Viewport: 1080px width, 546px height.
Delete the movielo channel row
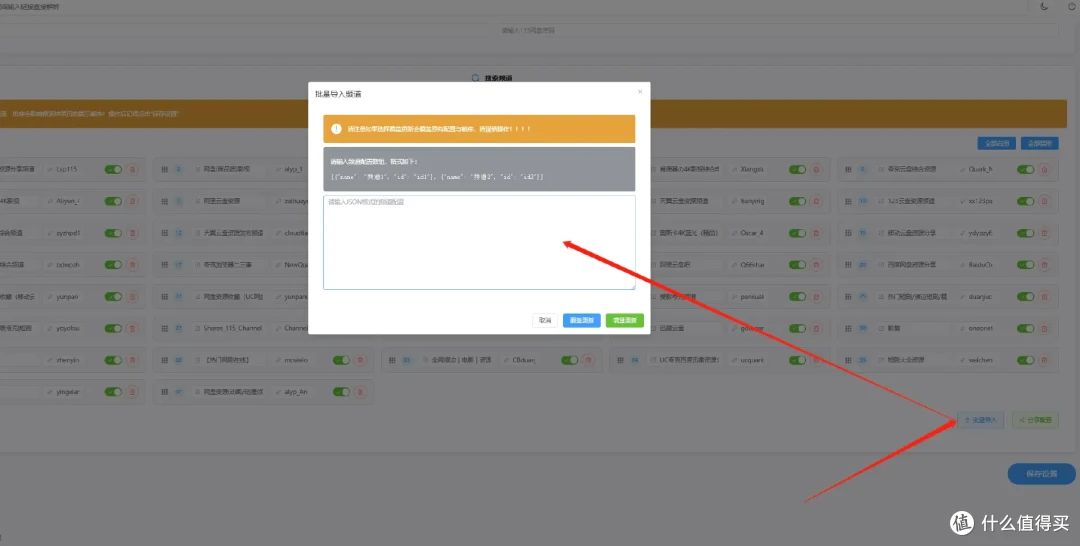coord(360,360)
